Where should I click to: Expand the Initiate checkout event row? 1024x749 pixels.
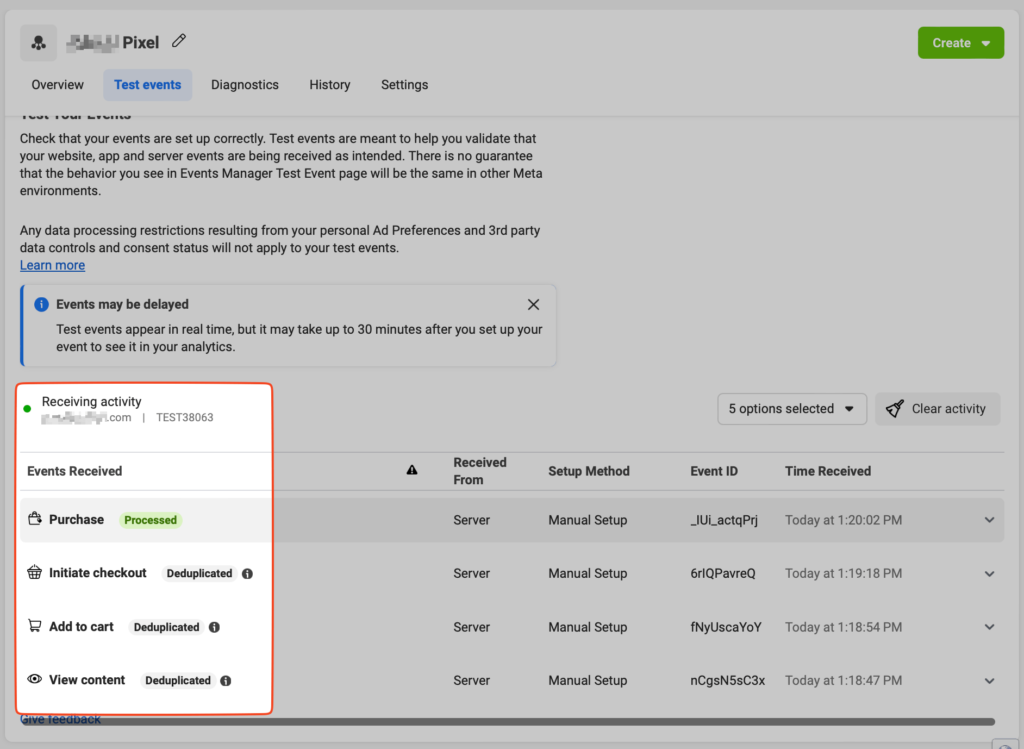click(989, 574)
